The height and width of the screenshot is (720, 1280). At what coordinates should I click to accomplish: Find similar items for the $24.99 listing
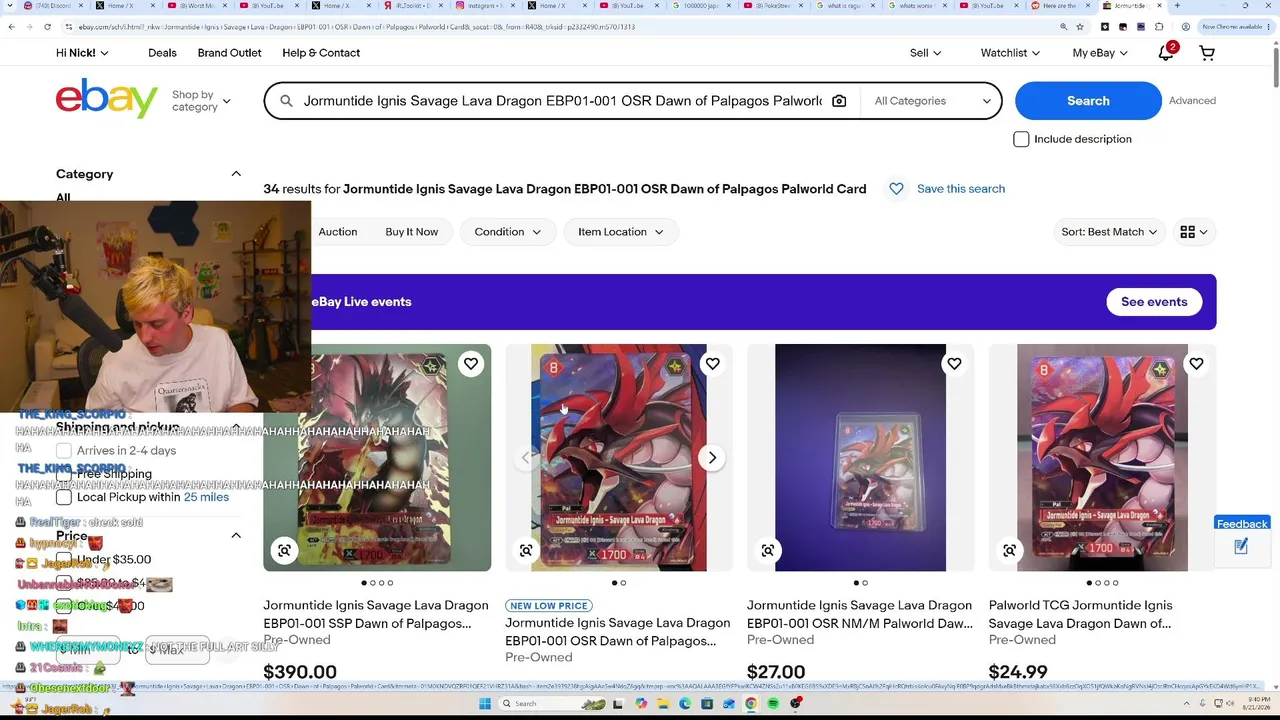coord(1010,551)
